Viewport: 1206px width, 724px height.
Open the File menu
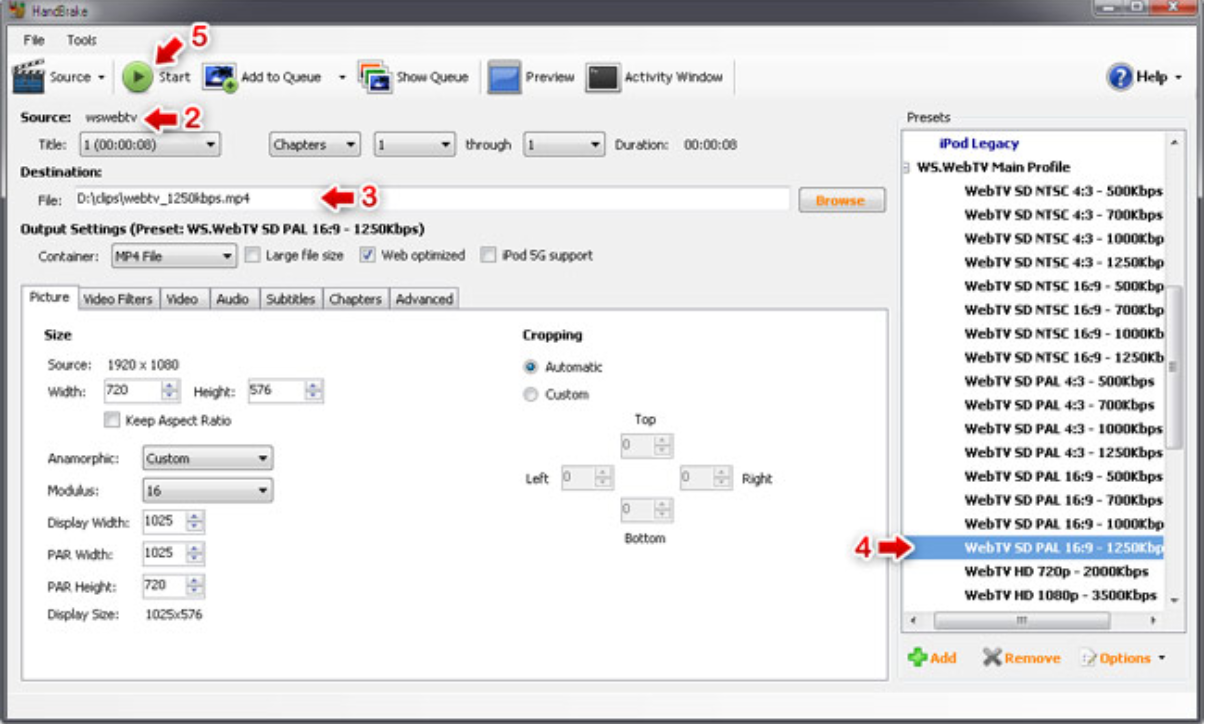pos(34,40)
